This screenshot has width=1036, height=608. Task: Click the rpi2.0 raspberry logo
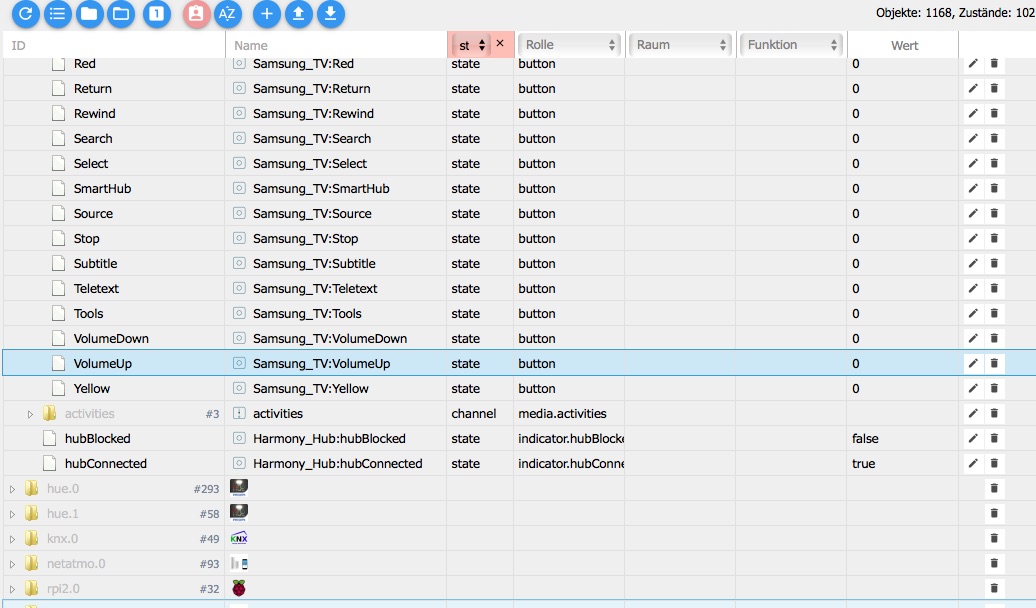pos(239,588)
